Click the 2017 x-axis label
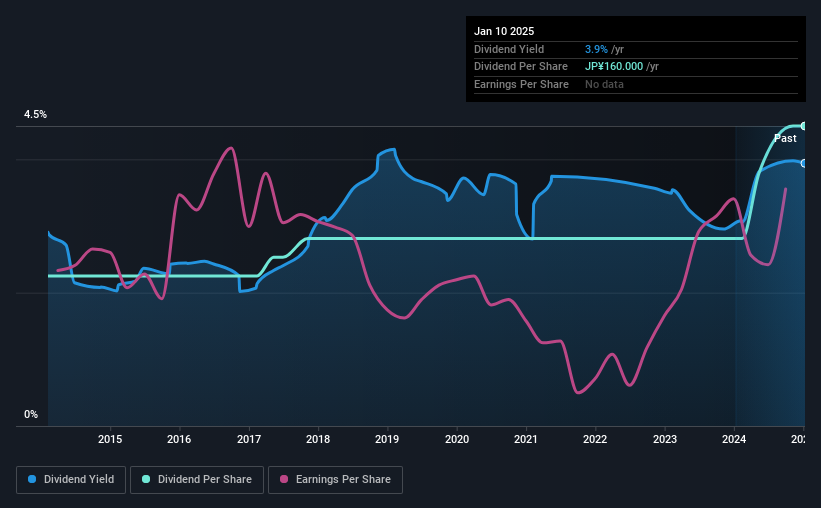Image resolution: width=821 pixels, height=508 pixels. click(249, 439)
